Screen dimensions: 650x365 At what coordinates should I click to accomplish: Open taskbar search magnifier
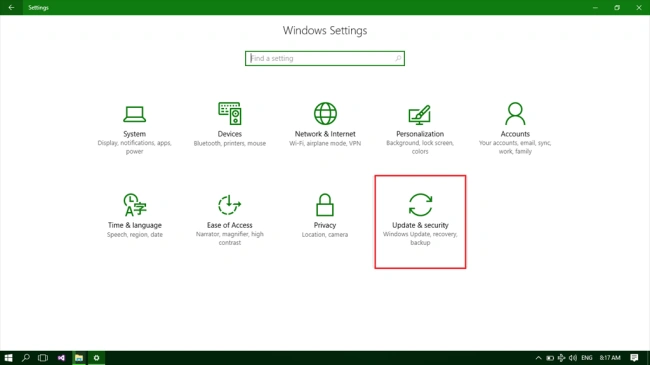pyautogui.click(x=26, y=358)
